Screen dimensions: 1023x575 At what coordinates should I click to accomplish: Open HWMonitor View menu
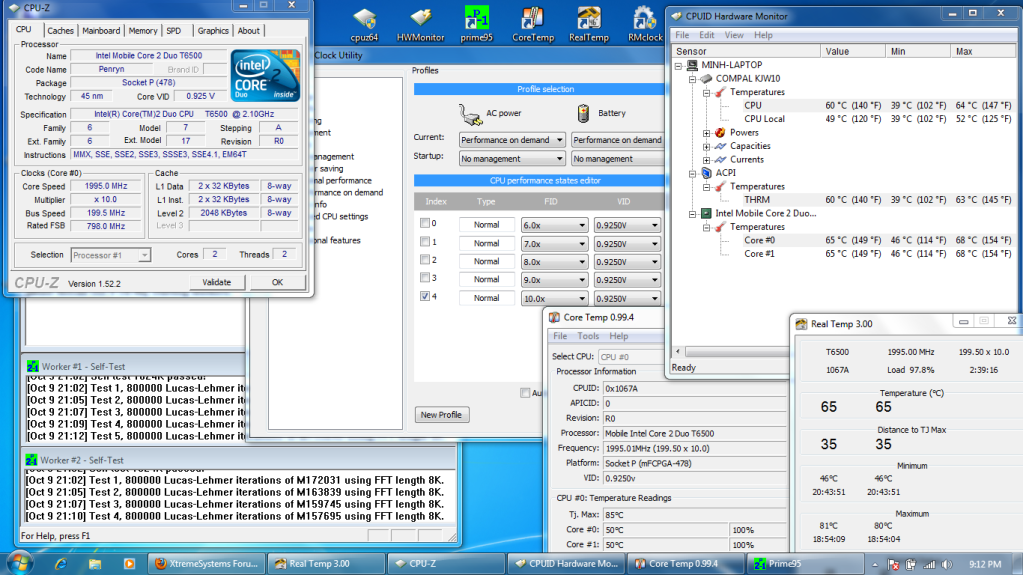pyautogui.click(x=734, y=35)
